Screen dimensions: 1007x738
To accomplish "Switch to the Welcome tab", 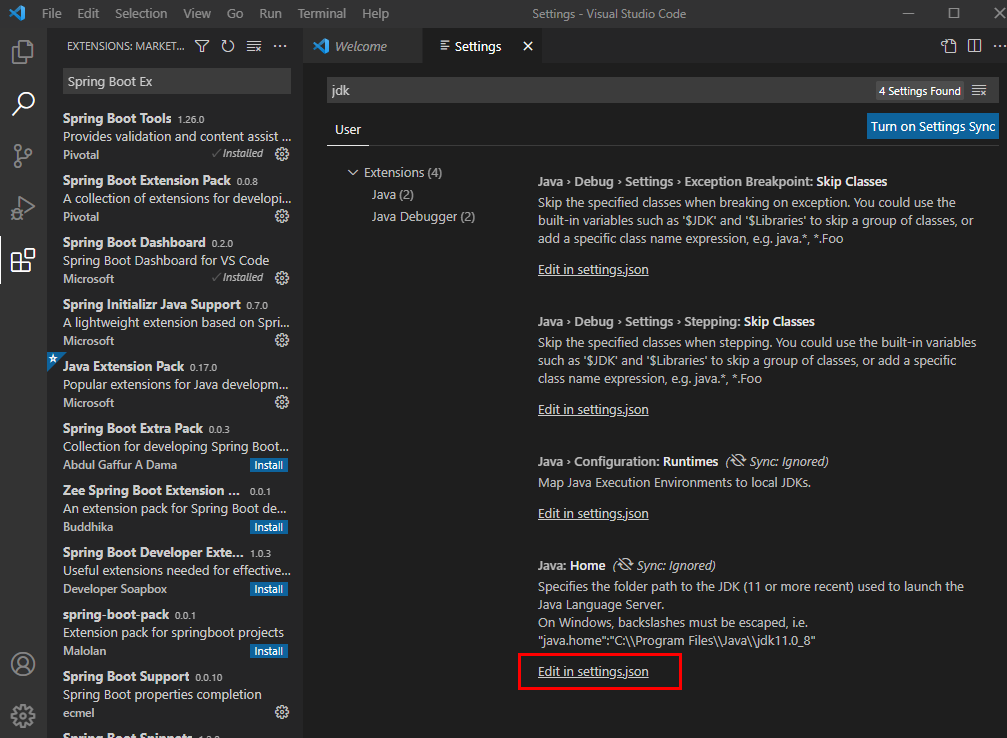I will point(363,46).
